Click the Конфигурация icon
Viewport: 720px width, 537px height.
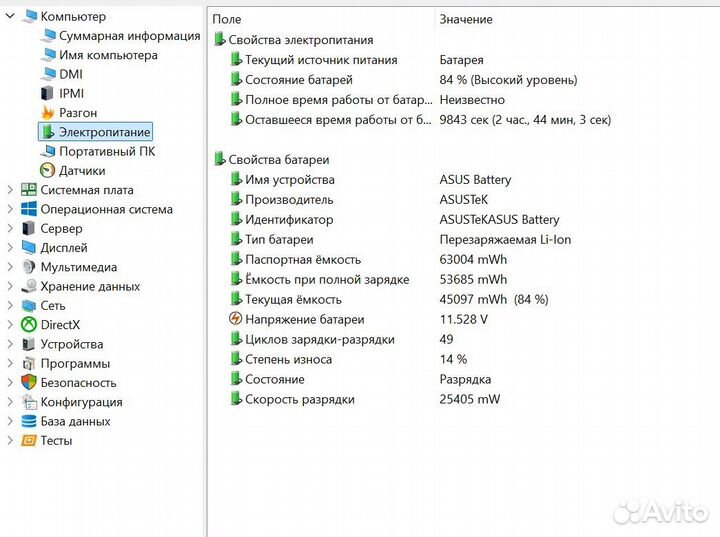click(x=29, y=402)
